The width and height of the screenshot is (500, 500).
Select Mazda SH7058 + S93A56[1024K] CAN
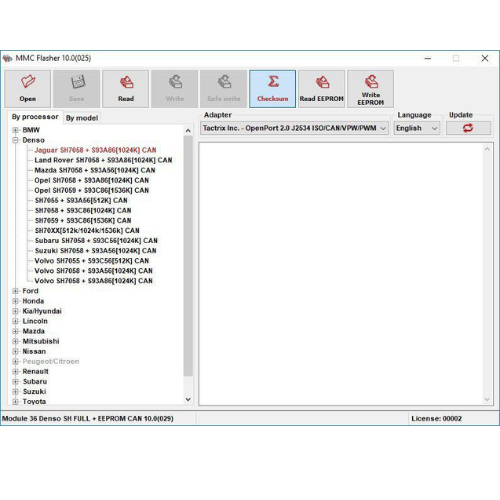[x=95, y=170]
